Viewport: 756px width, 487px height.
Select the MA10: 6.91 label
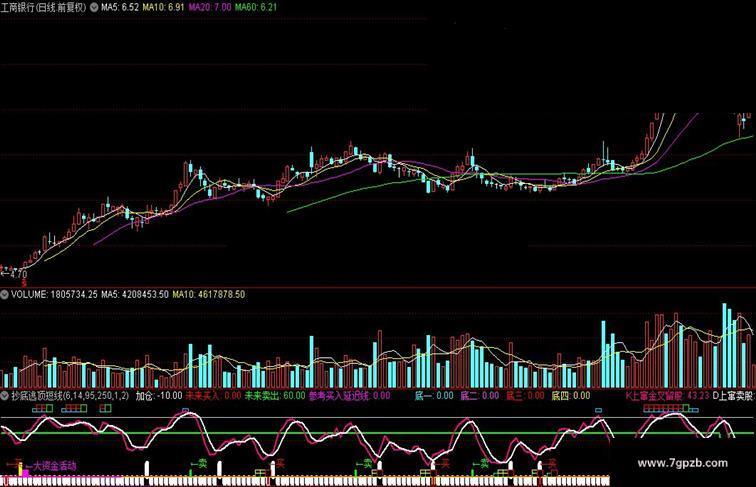pos(163,7)
